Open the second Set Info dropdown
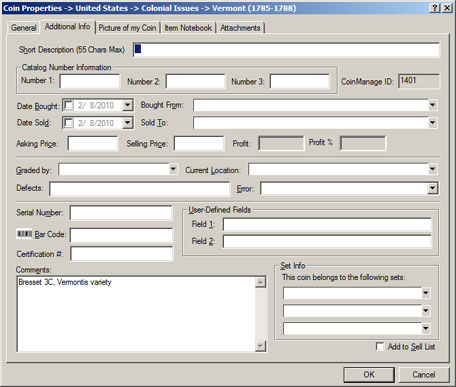 tap(426, 311)
